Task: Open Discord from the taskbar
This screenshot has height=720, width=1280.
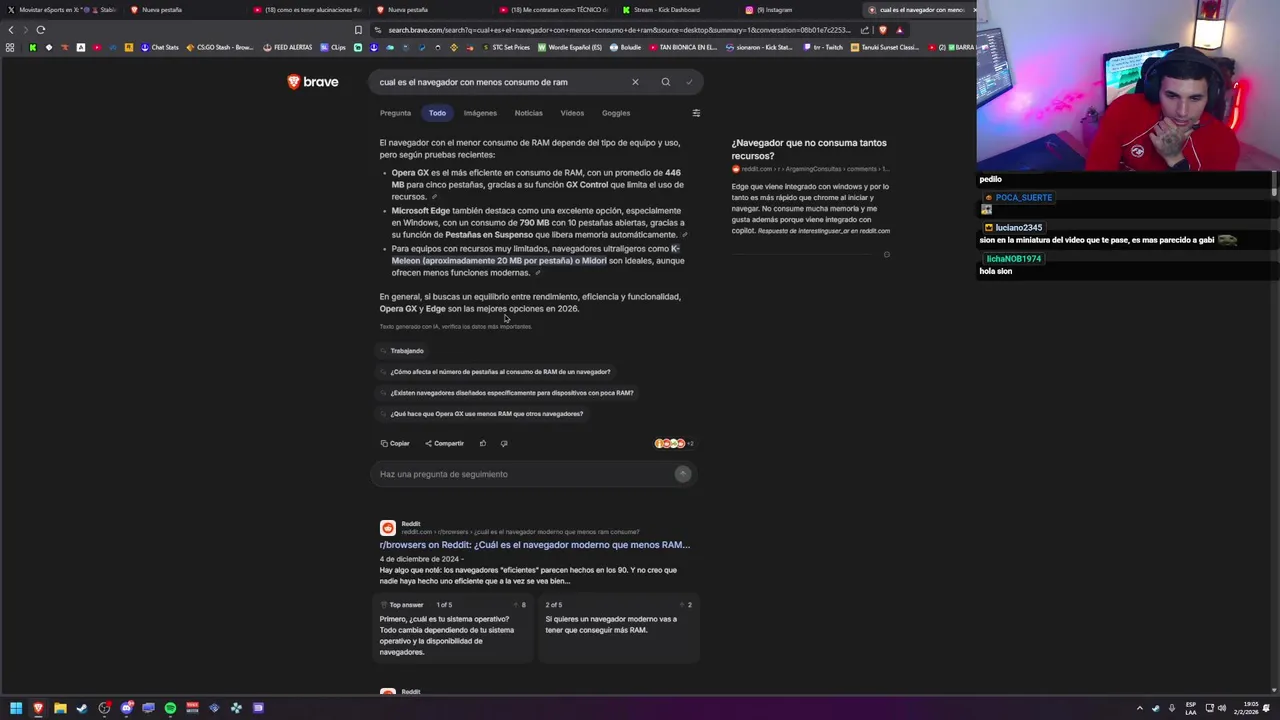Action: tap(126, 708)
